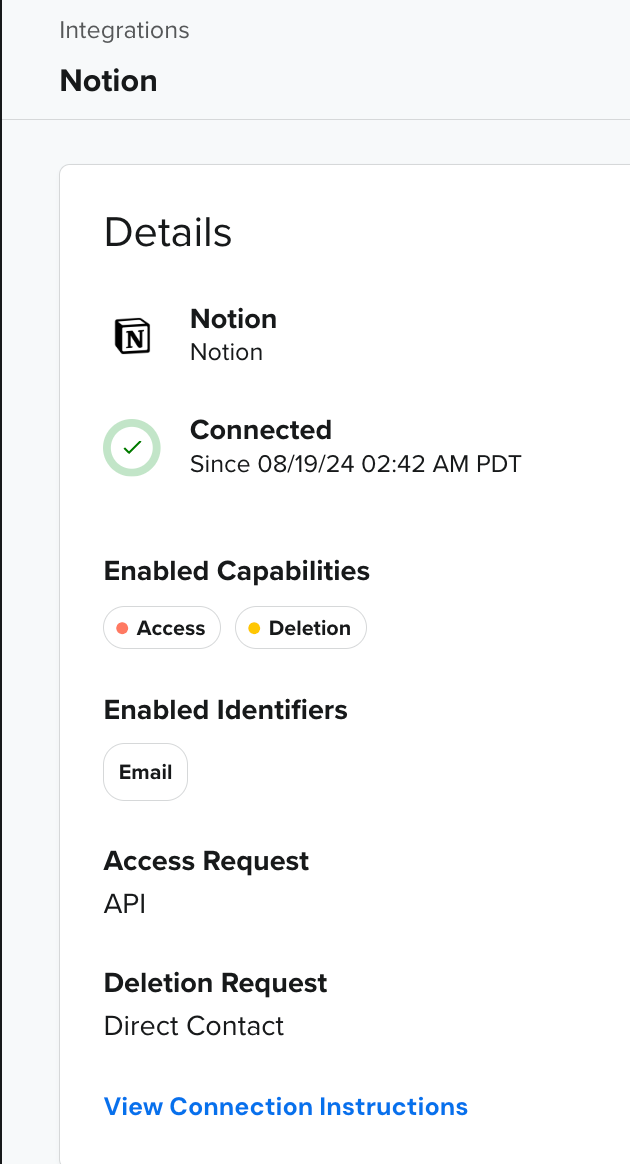The image size is (630, 1164).
Task: Click the Enabled Capabilities heading
Action: tap(237, 571)
